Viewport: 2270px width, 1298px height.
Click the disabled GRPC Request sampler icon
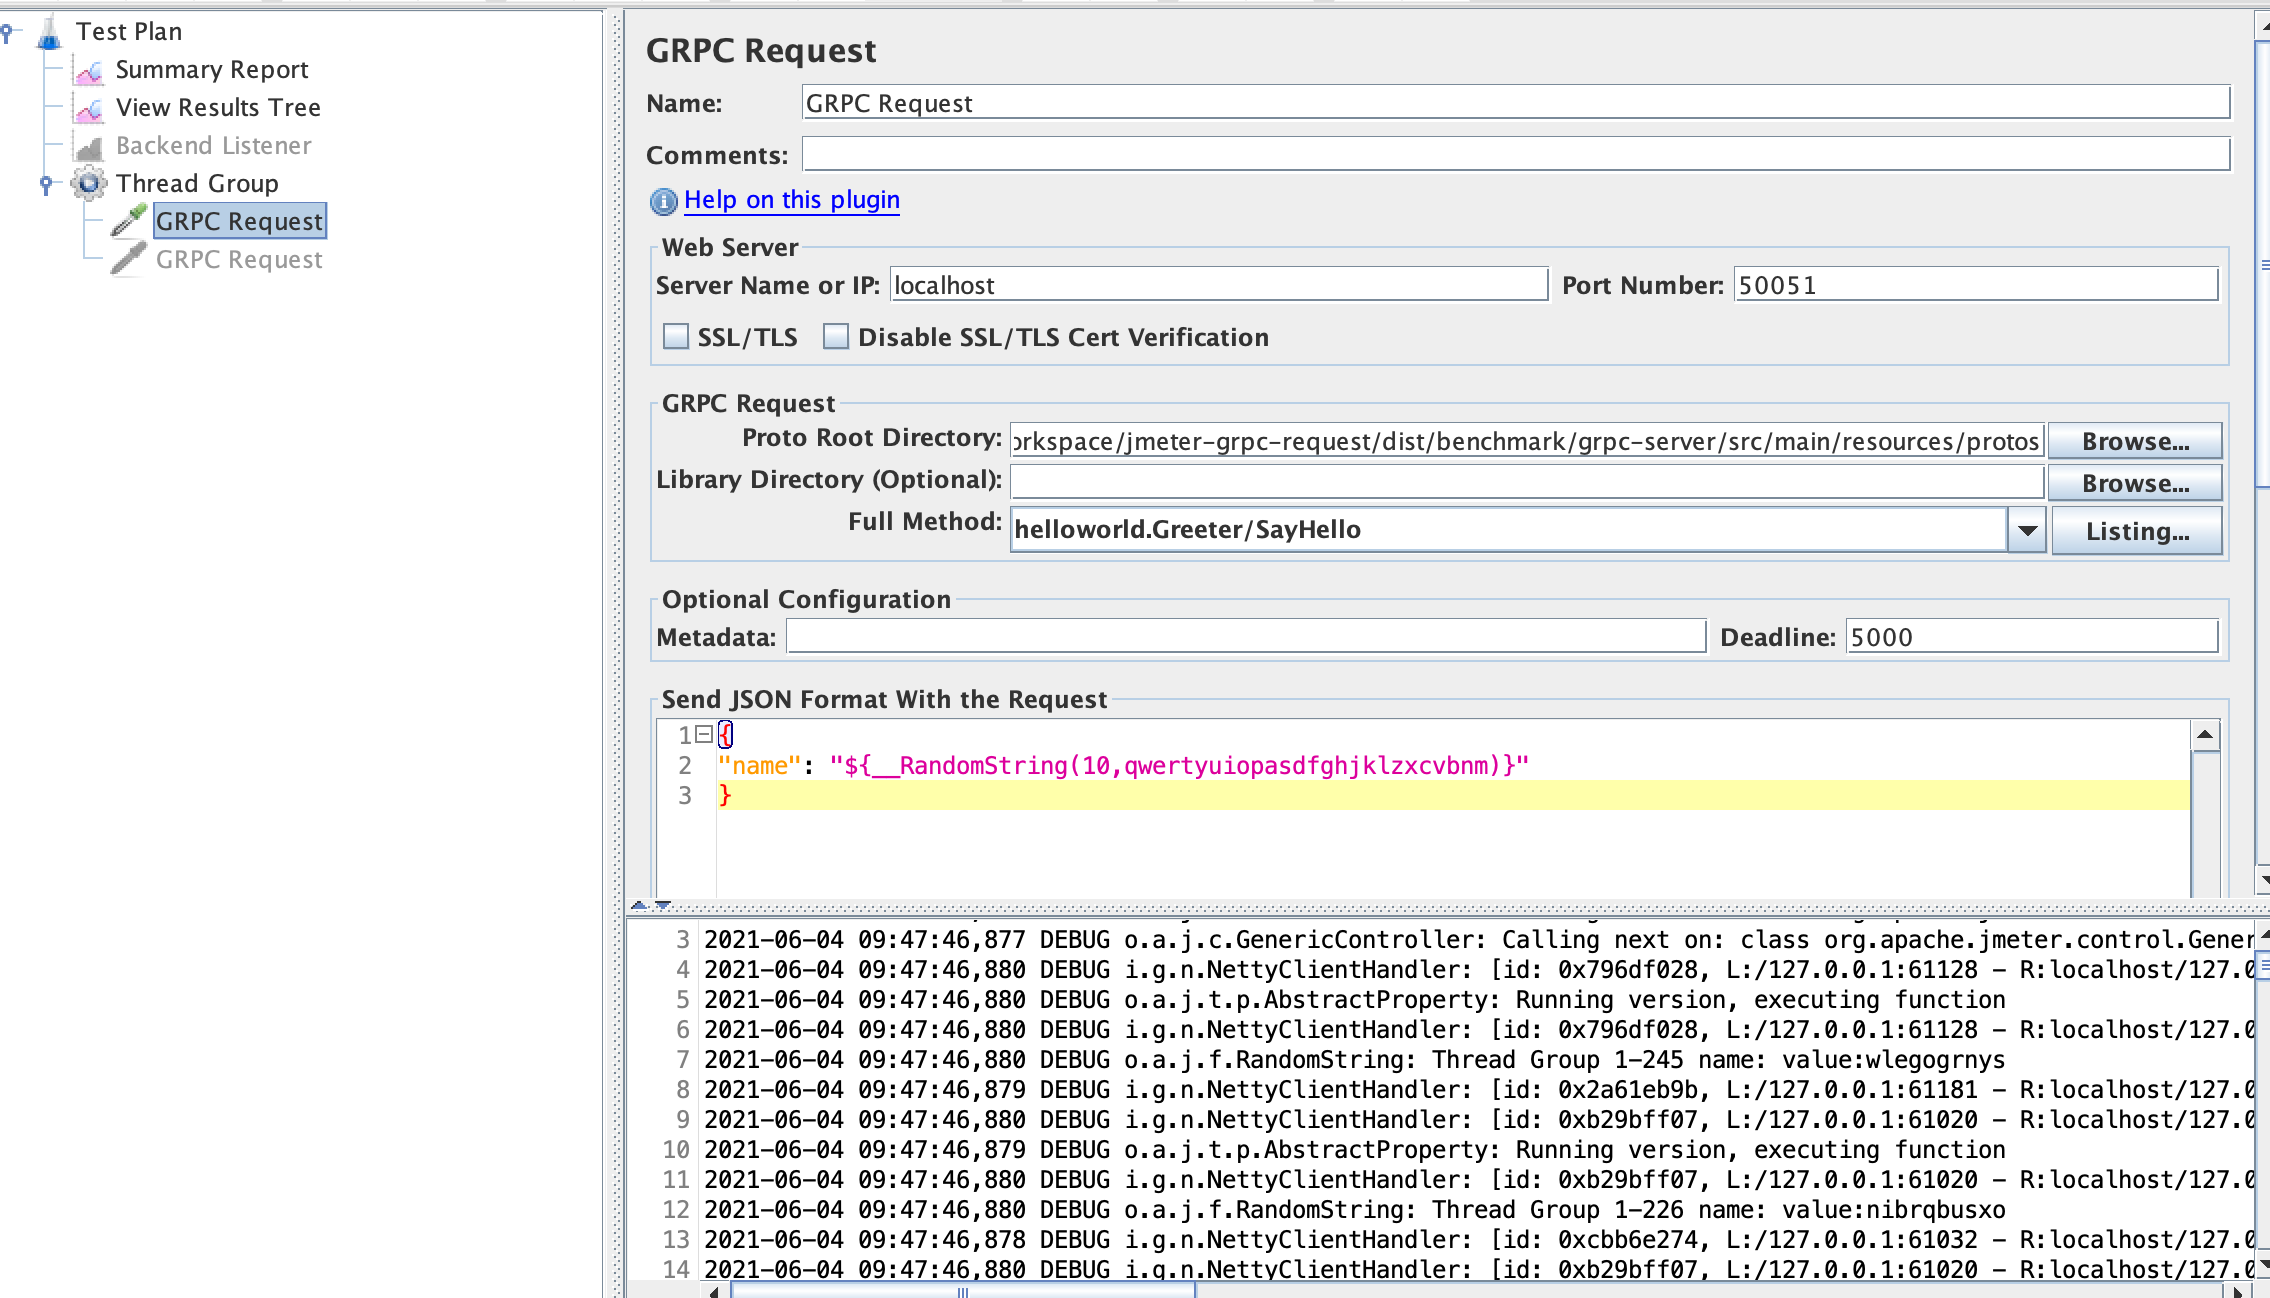tap(129, 259)
